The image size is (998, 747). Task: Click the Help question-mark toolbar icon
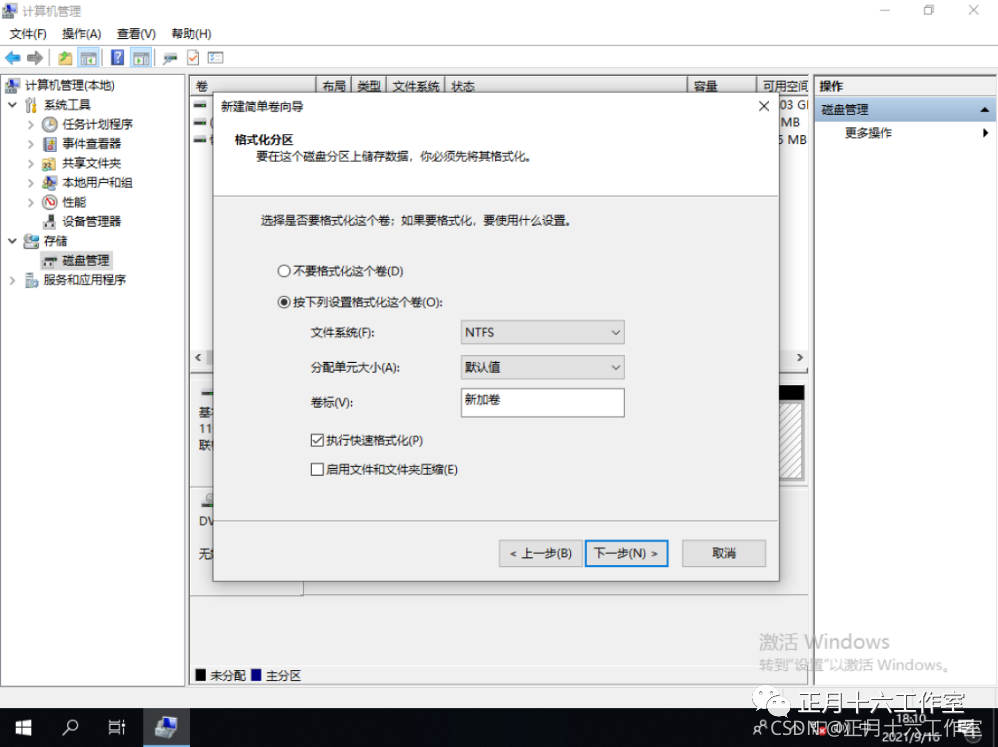pos(117,57)
